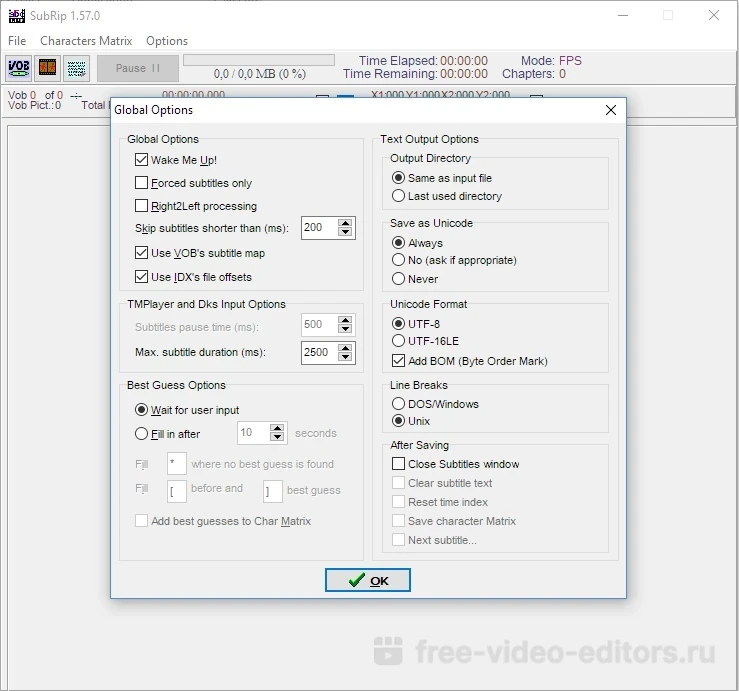Viewport: 739px width, 691px height.
Task: Increase Subtitles pause time value
Action: click(345, 320)
